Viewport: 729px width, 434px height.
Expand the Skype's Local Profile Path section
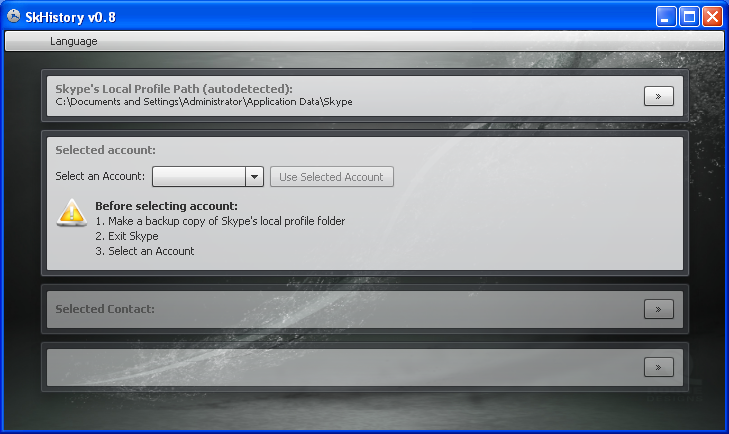tap(658, 96)
